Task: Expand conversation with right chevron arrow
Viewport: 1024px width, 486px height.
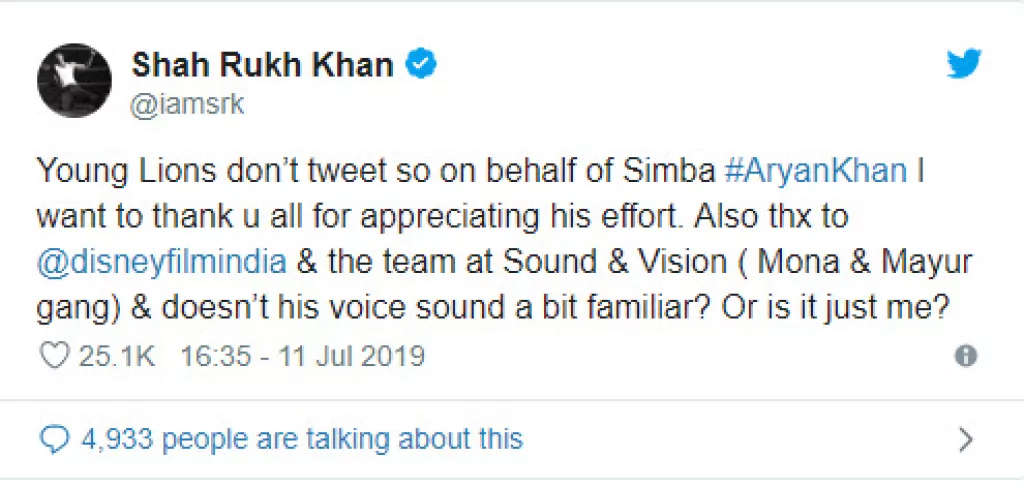Action: [x=965, y=438]
